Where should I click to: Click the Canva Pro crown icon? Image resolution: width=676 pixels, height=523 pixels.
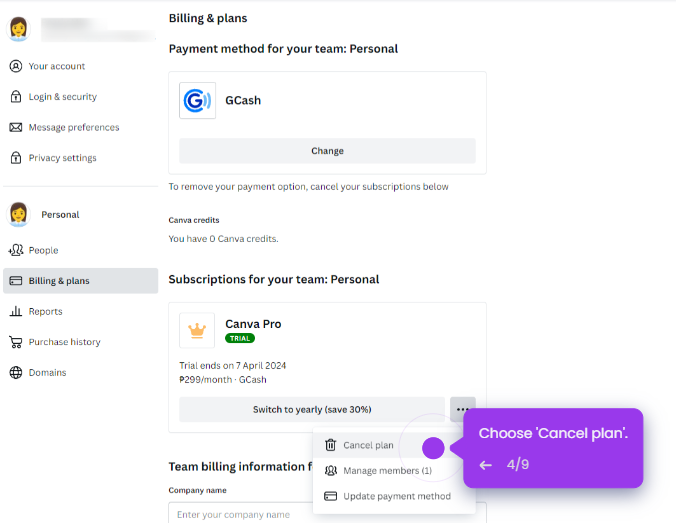tap(197, 330)
